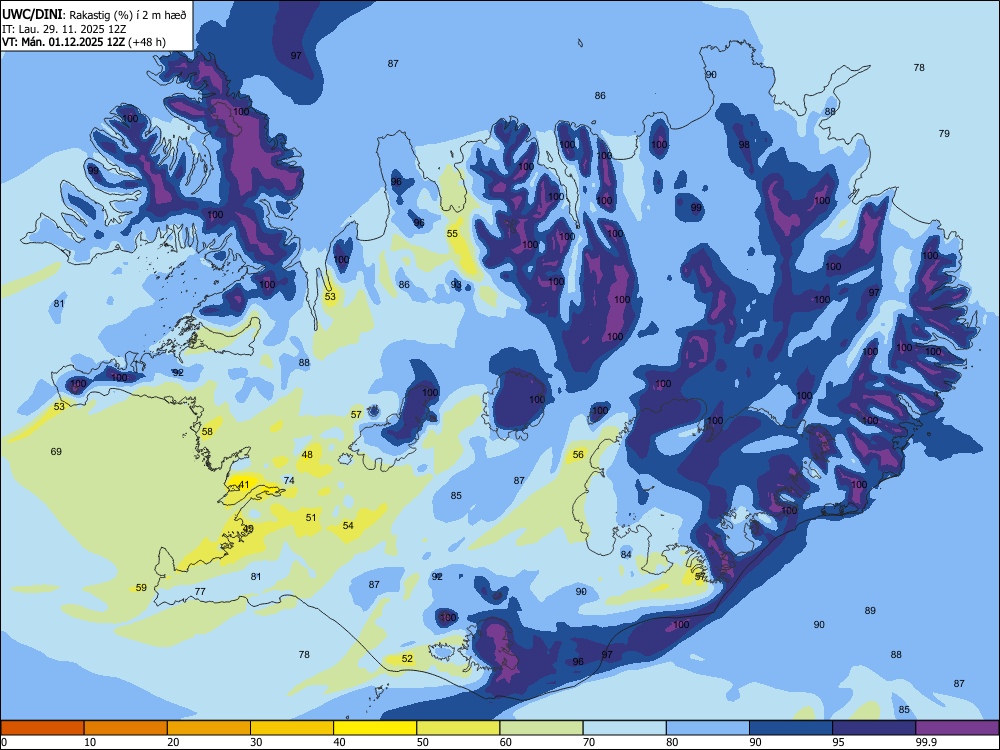Screen dimensions: 1000x750
Task: Click the humidity value '56' on the map
Action: (x=578, y=455)
